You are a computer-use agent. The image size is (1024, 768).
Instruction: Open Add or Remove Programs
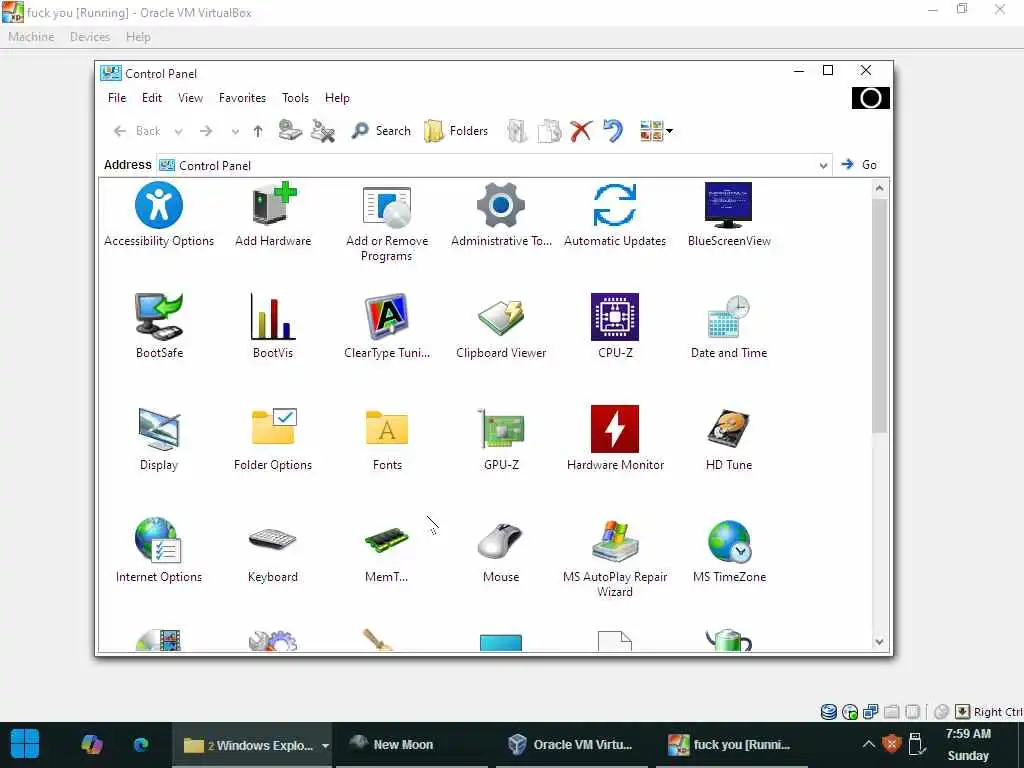coord(387,222)
